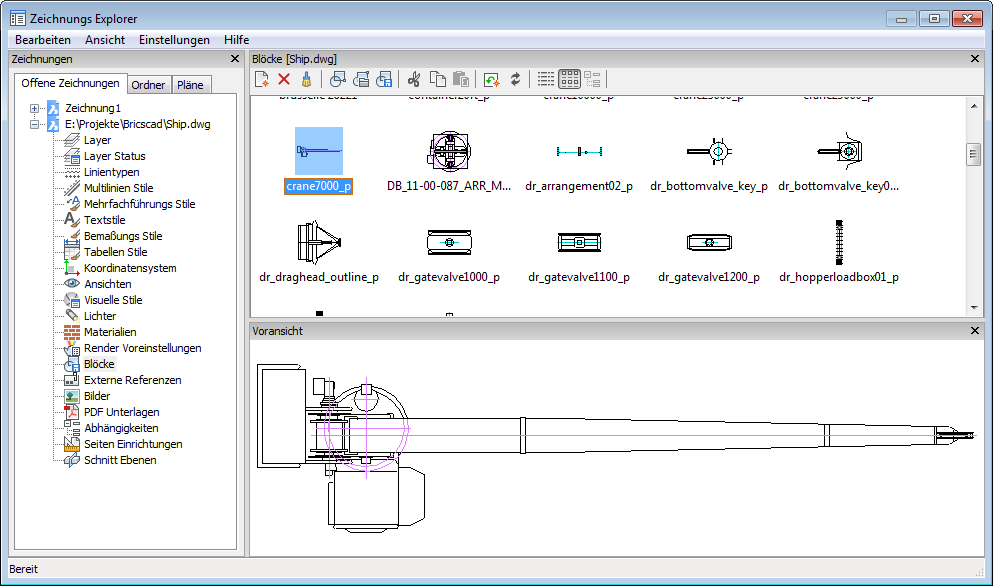Switch to the Ordner tab
This screenshot has width=993, height=586.
pyautogui.click(x=148, y=84)
